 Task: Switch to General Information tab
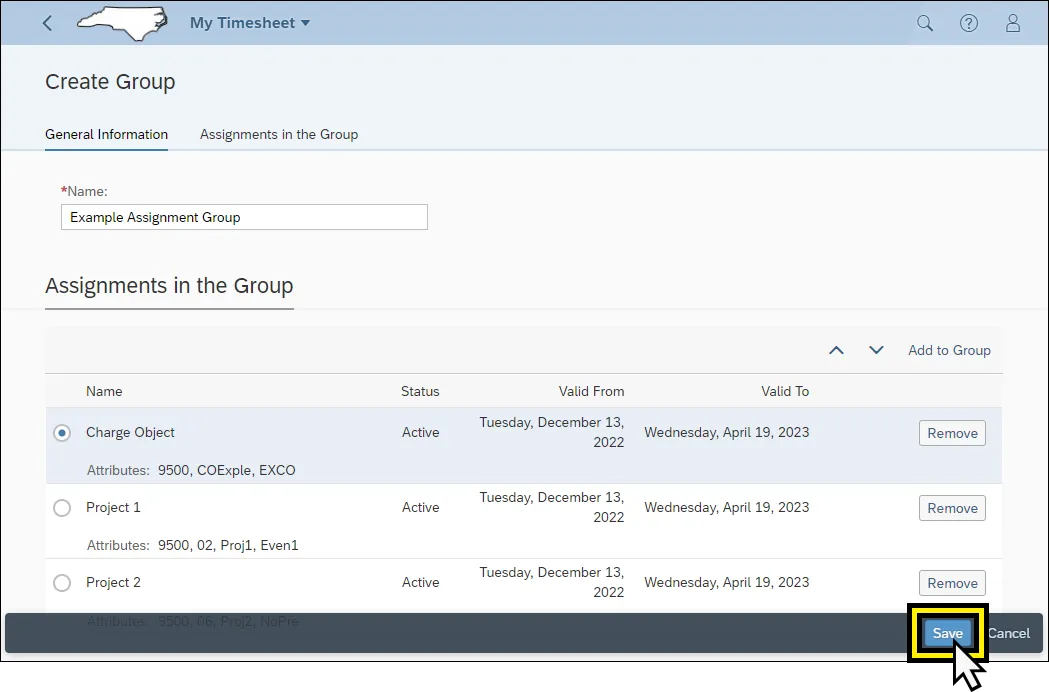(x=106, y=134)
